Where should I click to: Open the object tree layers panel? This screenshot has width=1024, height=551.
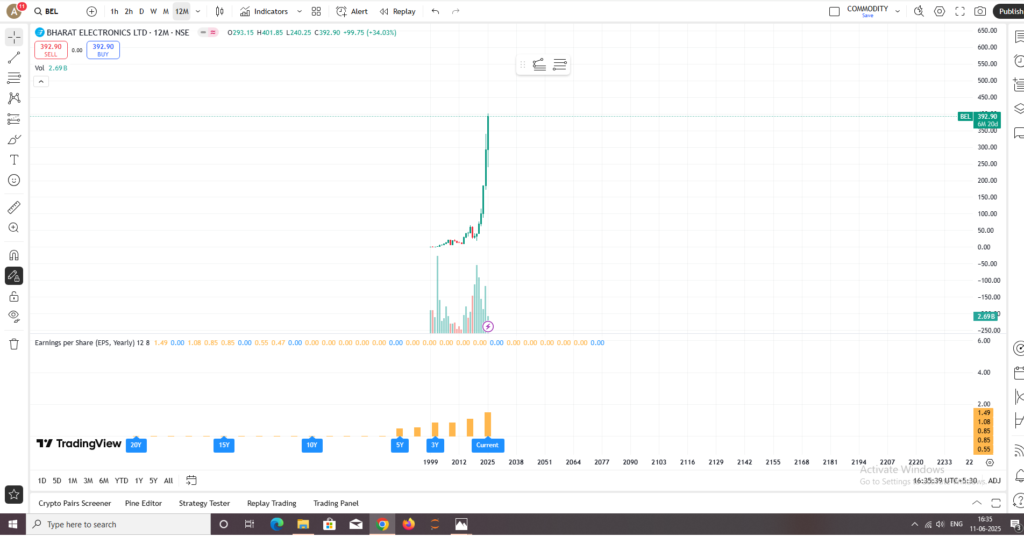pyautogui.click(x=1019, y=108)
